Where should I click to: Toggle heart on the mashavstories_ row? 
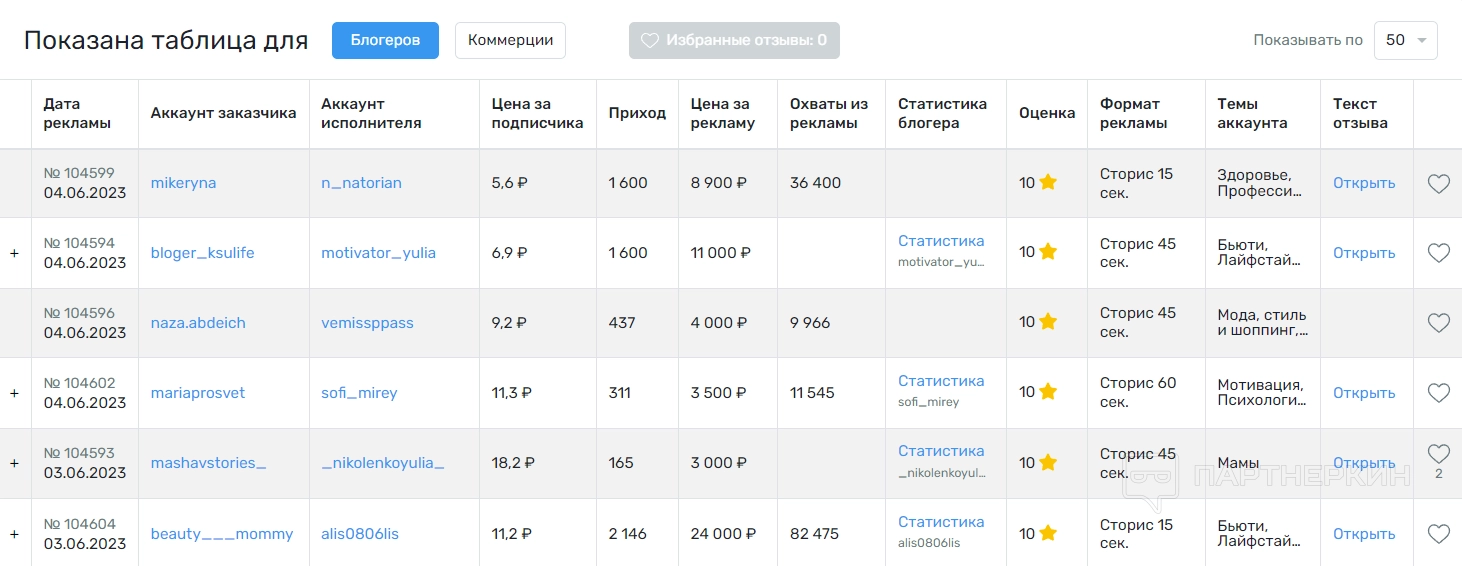[x=1438, y=454]
